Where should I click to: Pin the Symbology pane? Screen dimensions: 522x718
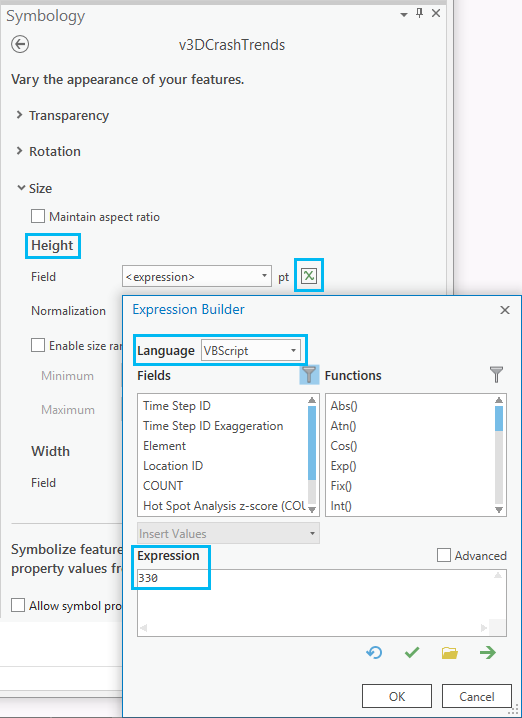tap(419, 14)
